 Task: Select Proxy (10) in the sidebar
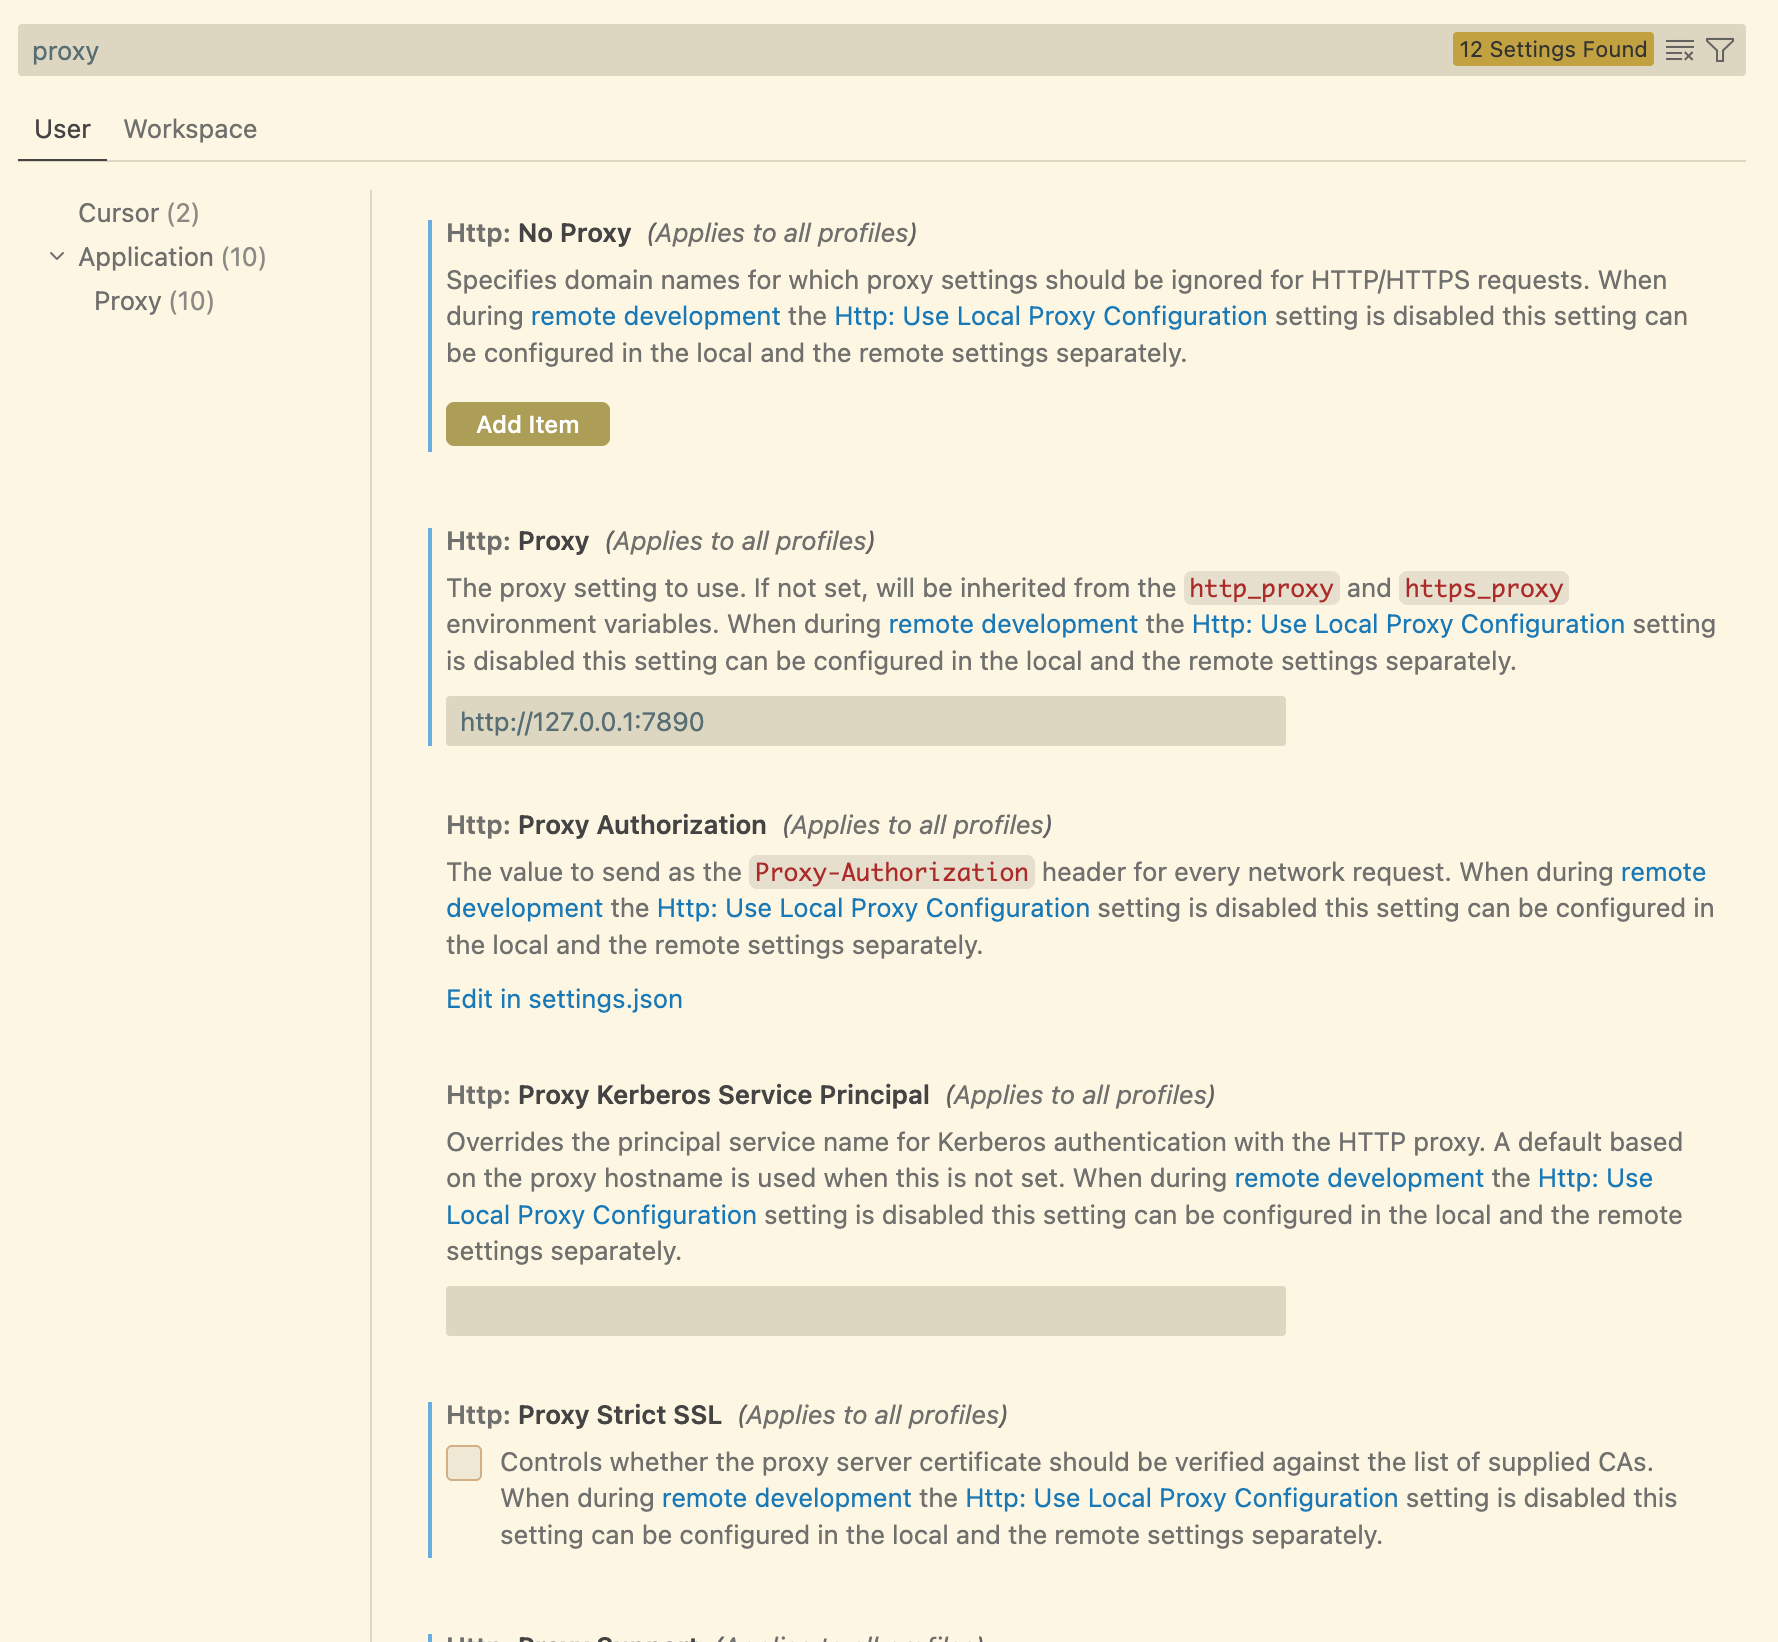click(154, 301)
